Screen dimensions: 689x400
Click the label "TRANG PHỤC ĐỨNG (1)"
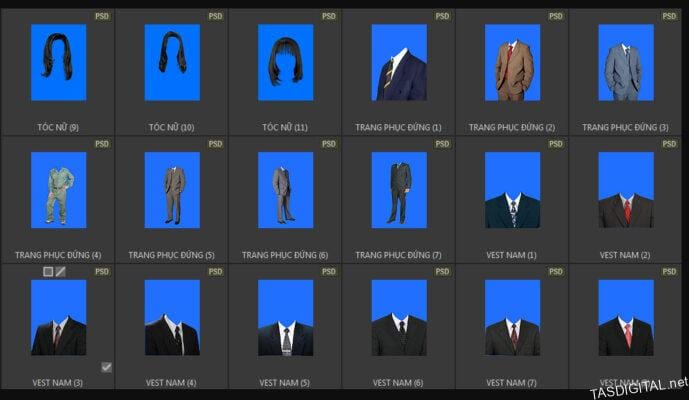(398, 127)
